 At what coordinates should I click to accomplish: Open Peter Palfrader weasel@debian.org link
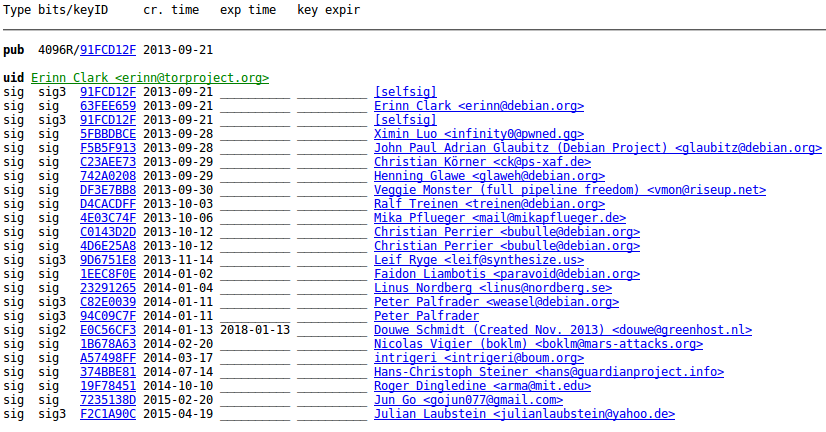[496, 302]
